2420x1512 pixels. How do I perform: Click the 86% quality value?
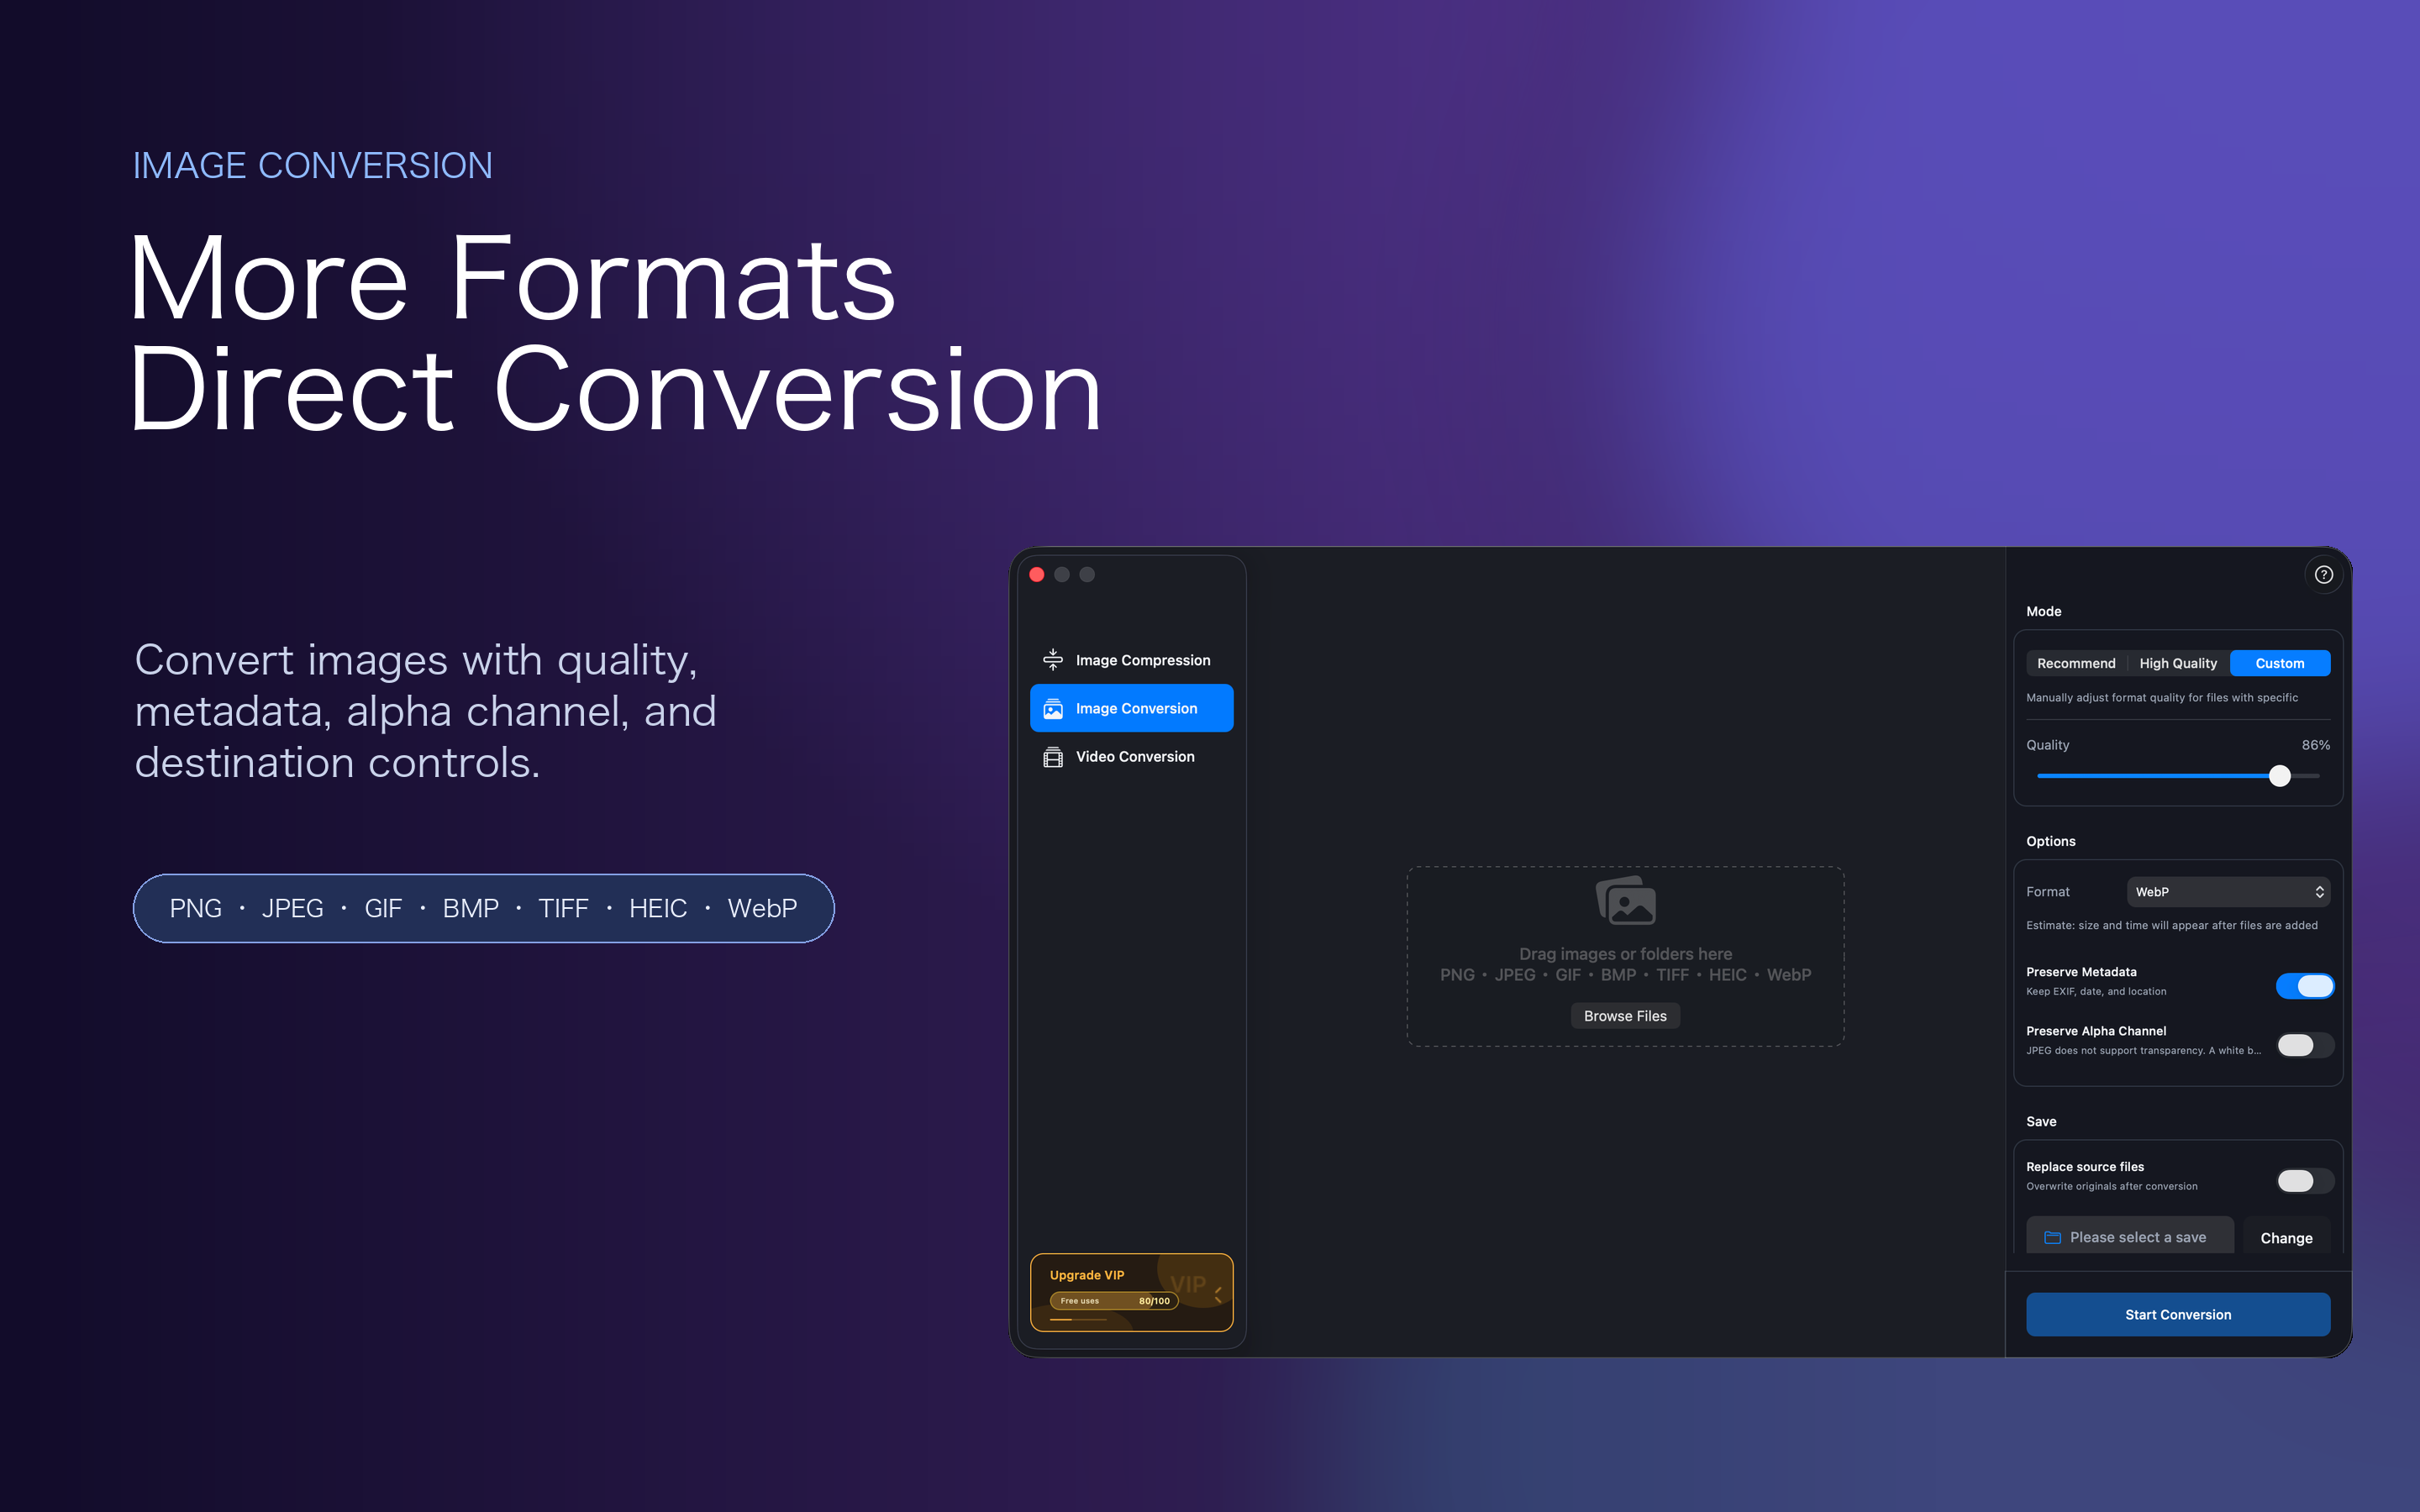[2315, 745]
